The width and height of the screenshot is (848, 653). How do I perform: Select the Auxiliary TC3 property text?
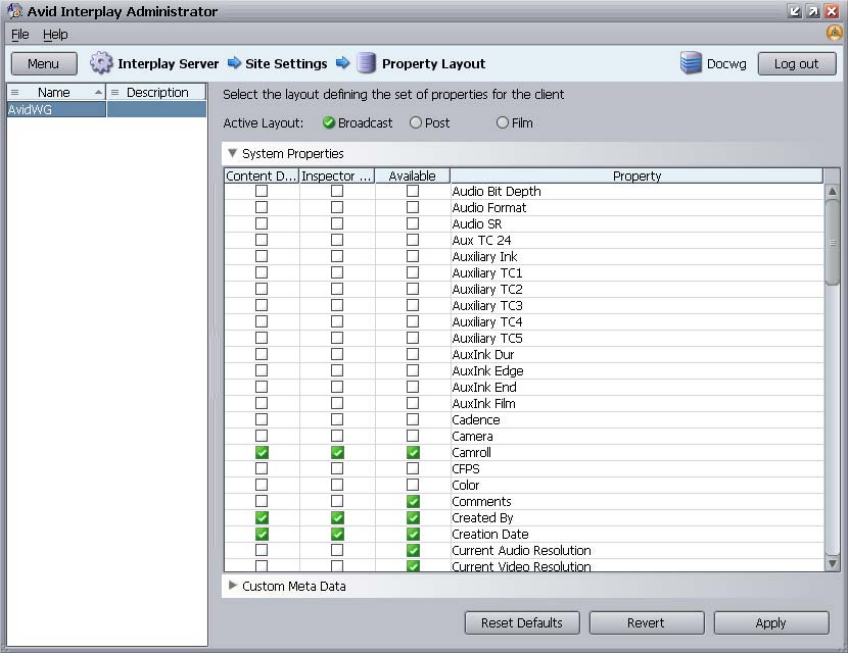487,305
